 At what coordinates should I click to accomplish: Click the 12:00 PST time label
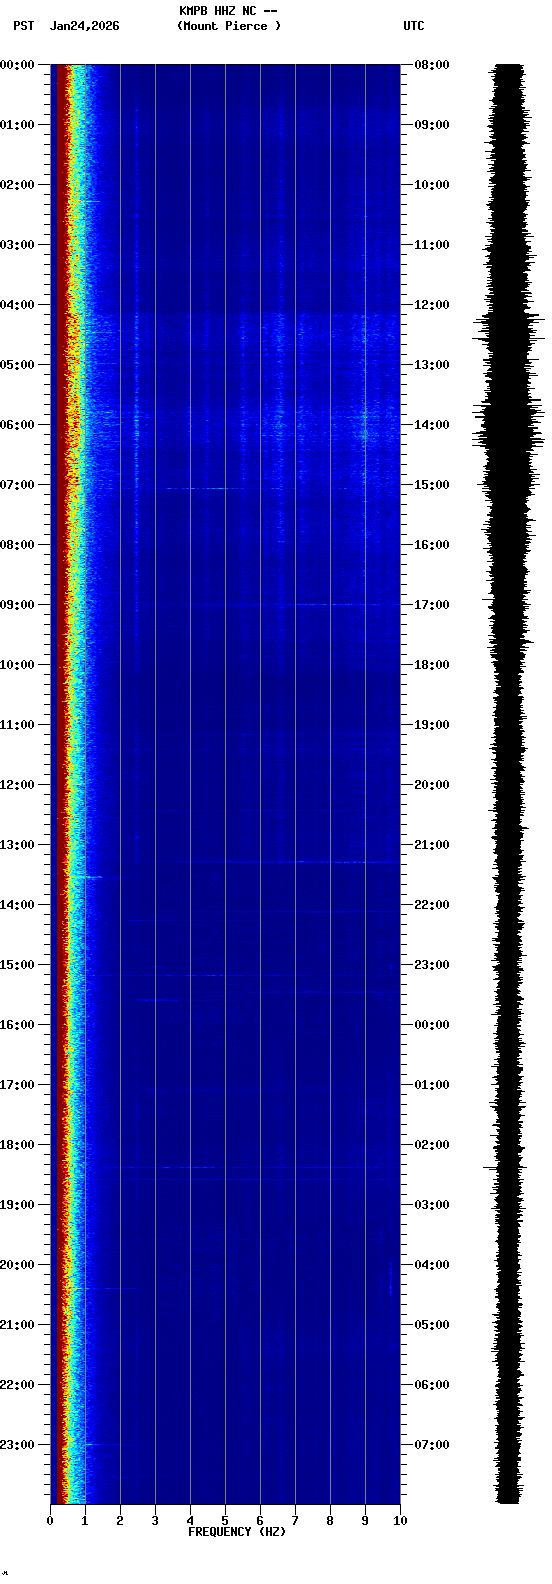[x=18, y=785]
